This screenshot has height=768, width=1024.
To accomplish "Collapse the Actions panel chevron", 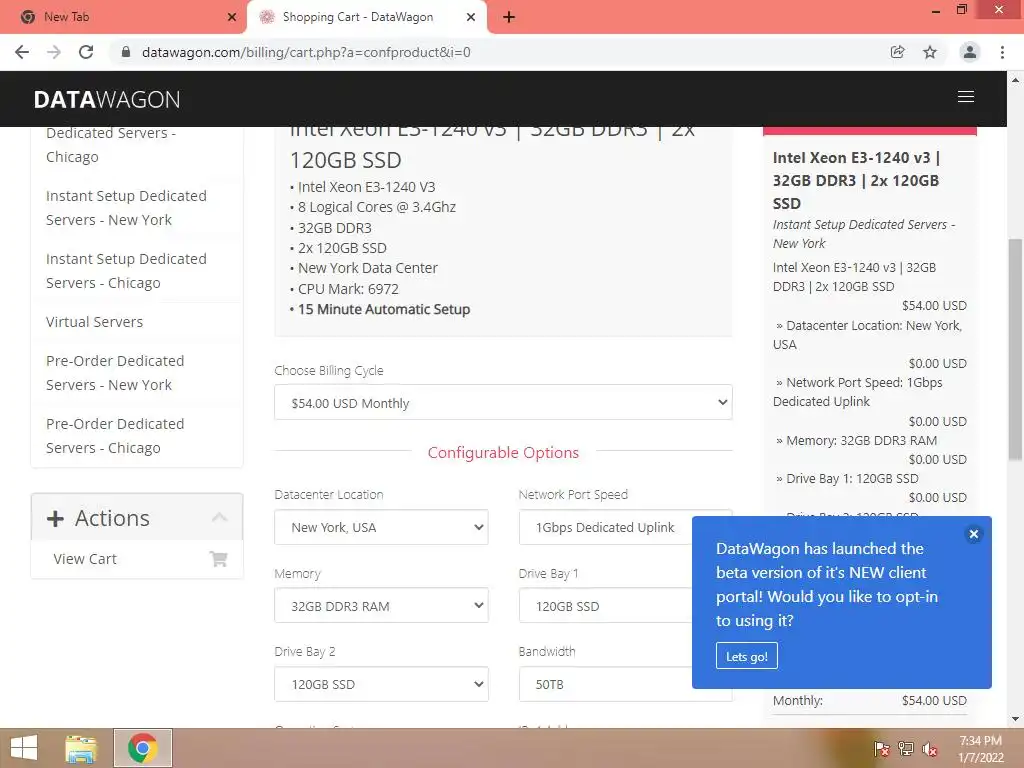I will click(219, 517).
